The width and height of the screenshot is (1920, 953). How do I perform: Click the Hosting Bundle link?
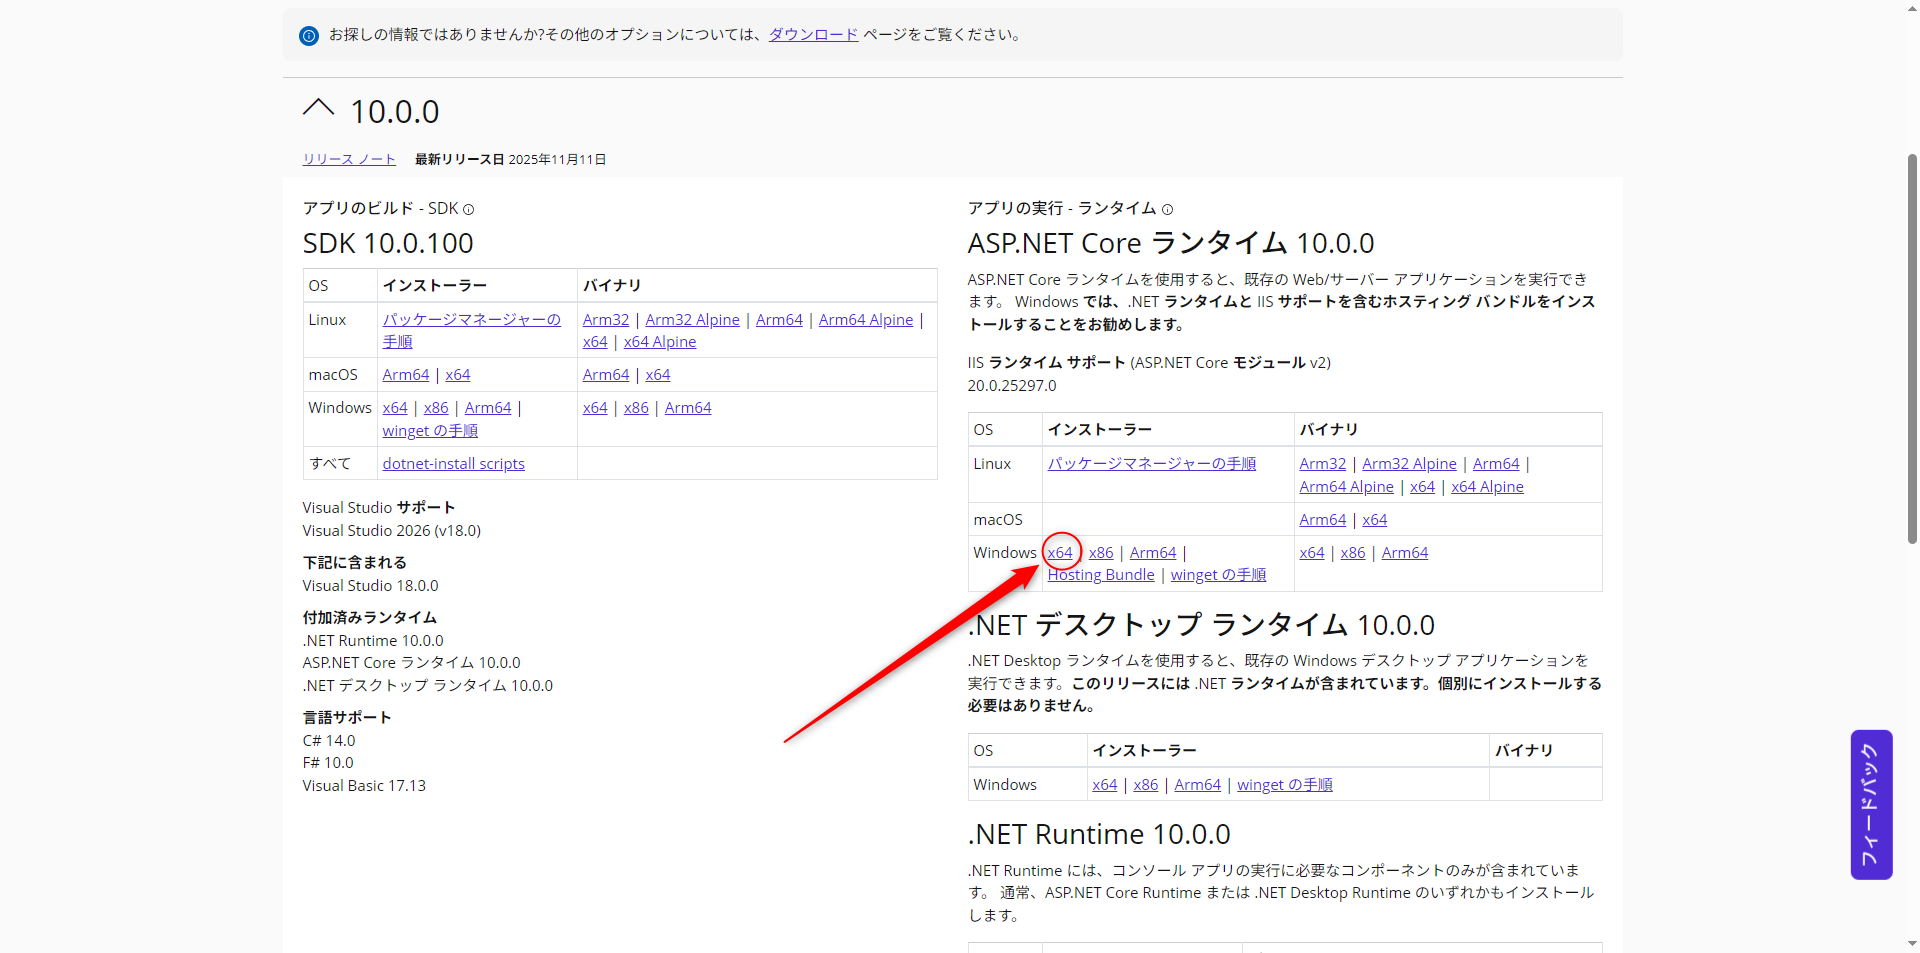pos(1100,575)
